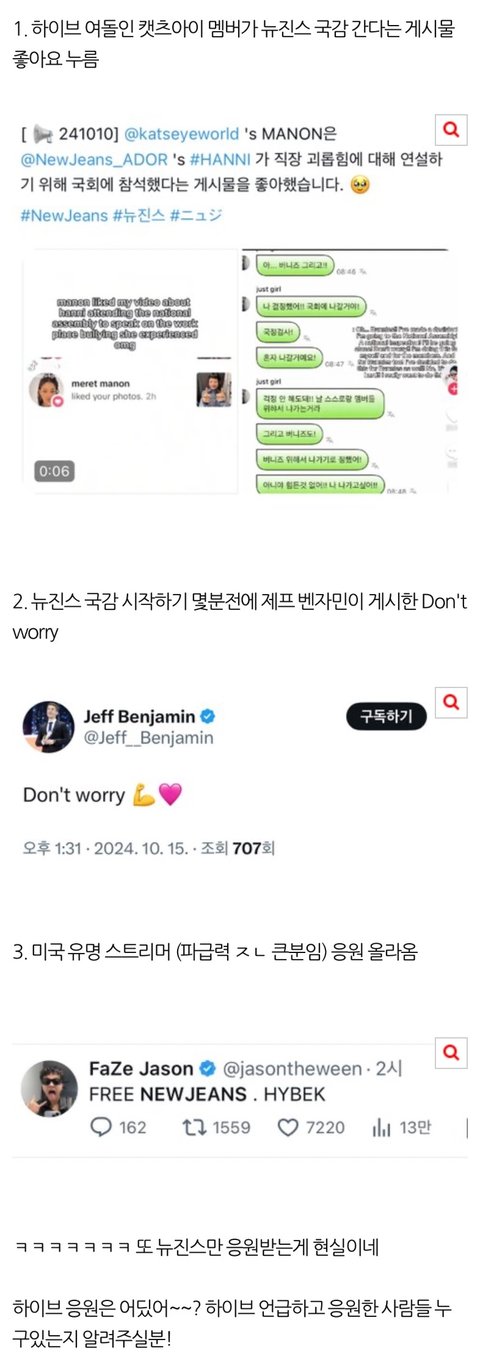480x1370 pixels.
Task: Click views bar chart icon 13만
Action: click(381, 1127)
